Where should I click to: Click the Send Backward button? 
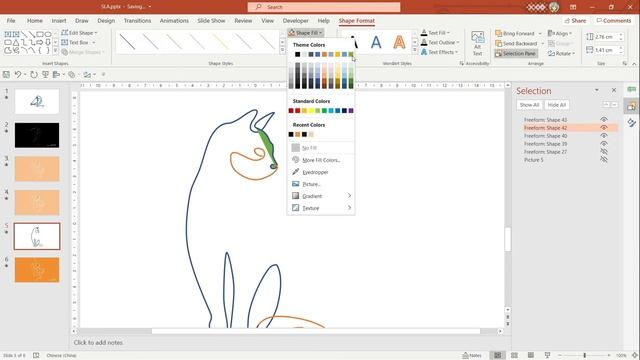516,43
